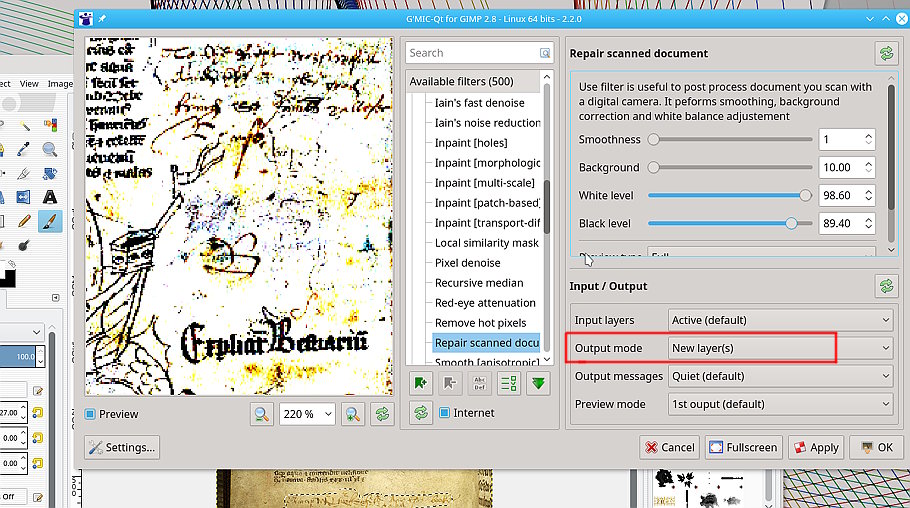Open the View menu in GIMP
The width and height of the screenshot is (910, 508).
29,84
